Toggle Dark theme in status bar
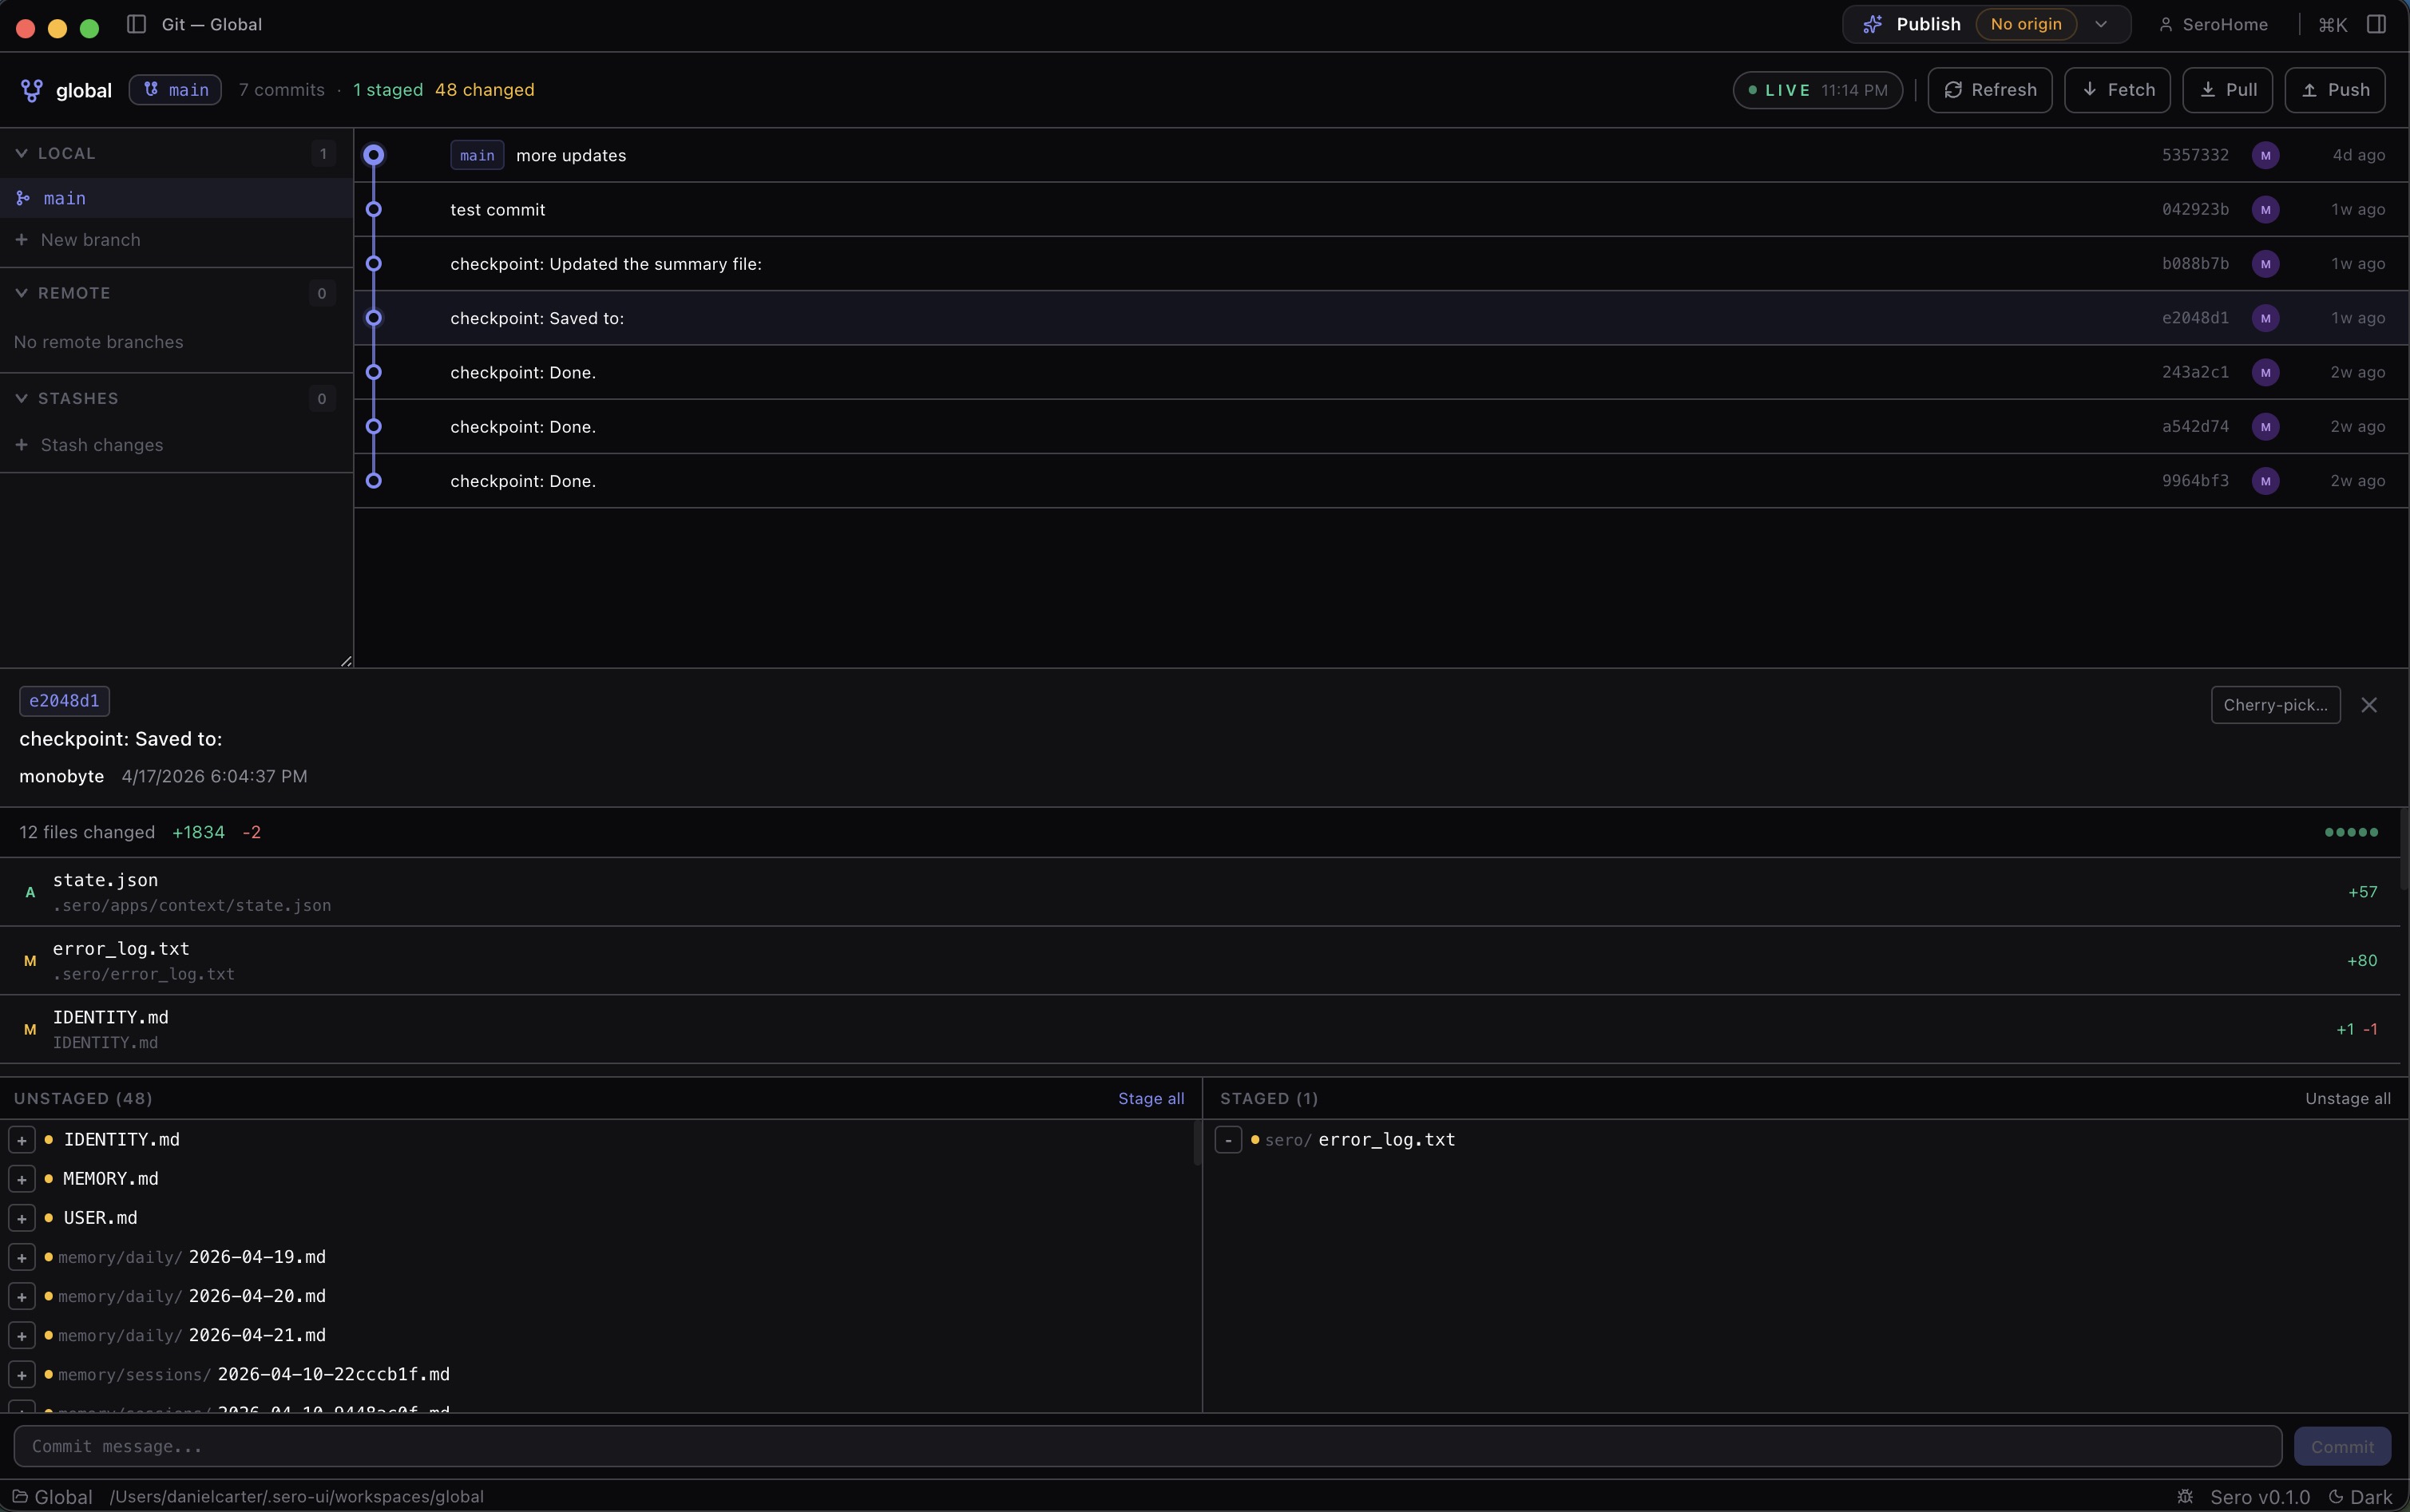Viewport: 2410px width, 1512px height. click(x=2360, y=1496)
